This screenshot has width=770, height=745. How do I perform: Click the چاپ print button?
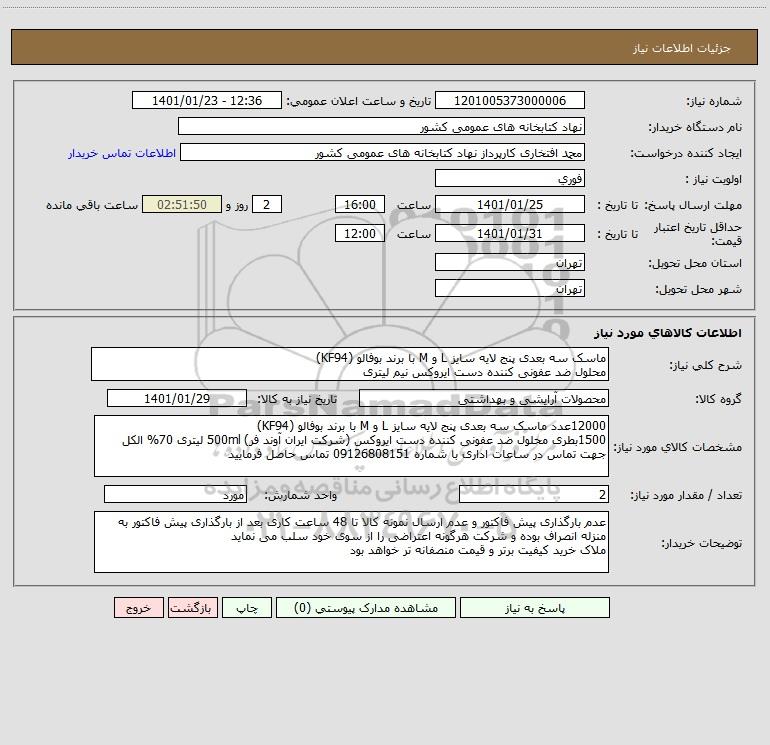pos(247,608)
